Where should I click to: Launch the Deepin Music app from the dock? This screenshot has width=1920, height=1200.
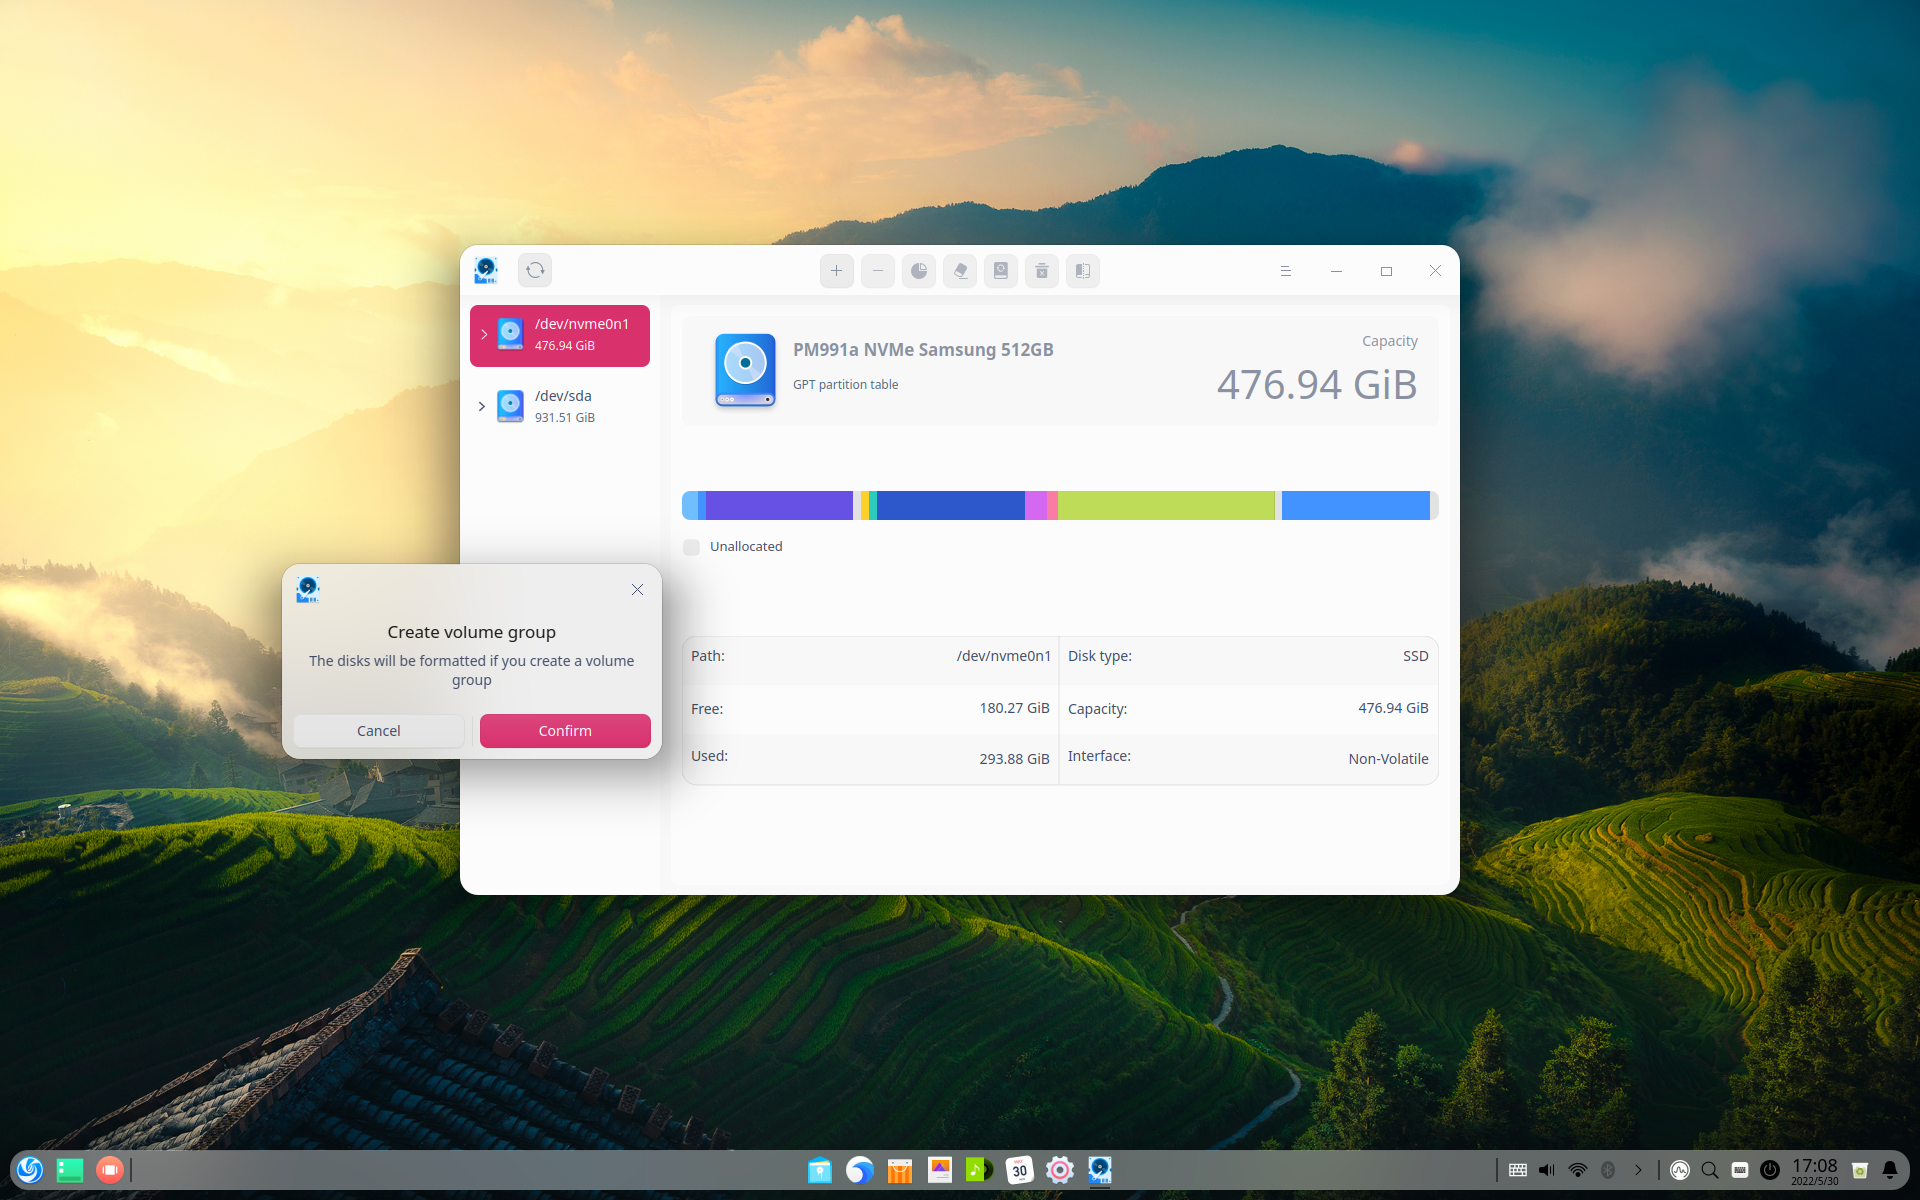click(x=979, y=1169)
